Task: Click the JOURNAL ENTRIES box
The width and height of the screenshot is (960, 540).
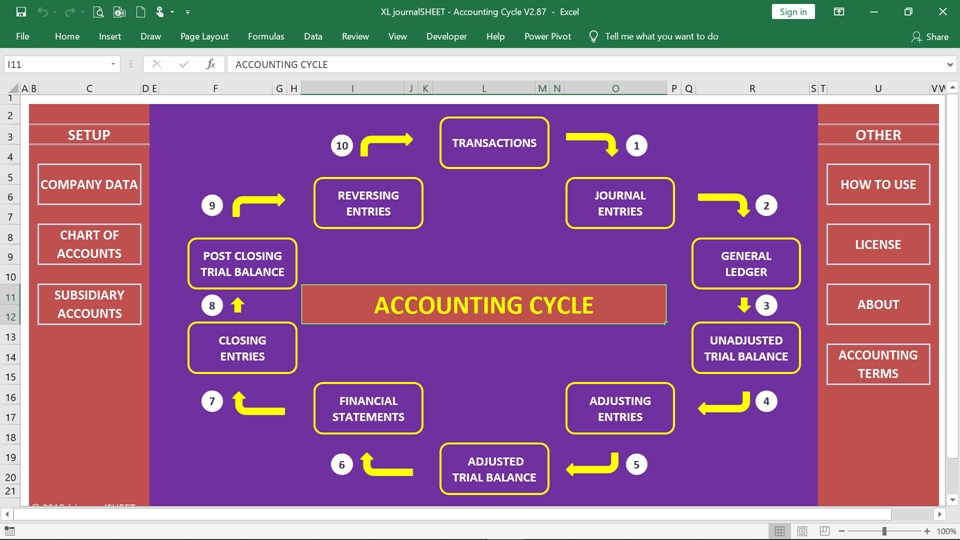Action: [620, 203]
